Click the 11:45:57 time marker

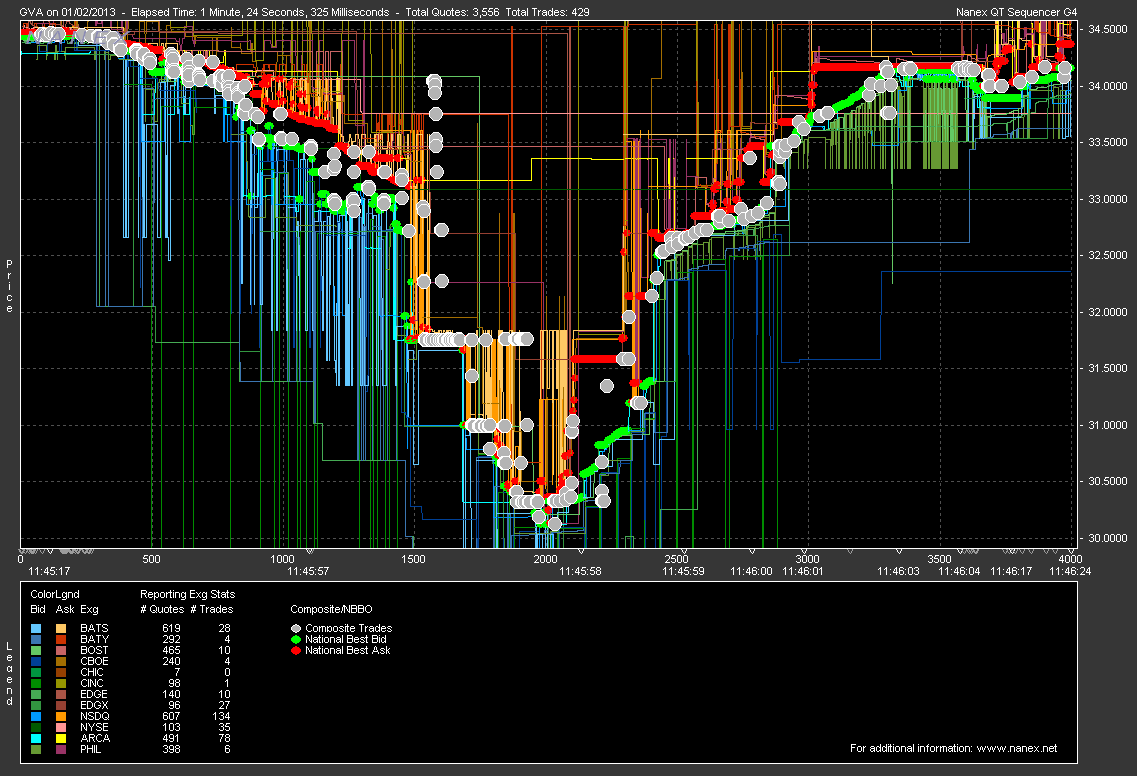pyautogui.click(x=308, y=571)
